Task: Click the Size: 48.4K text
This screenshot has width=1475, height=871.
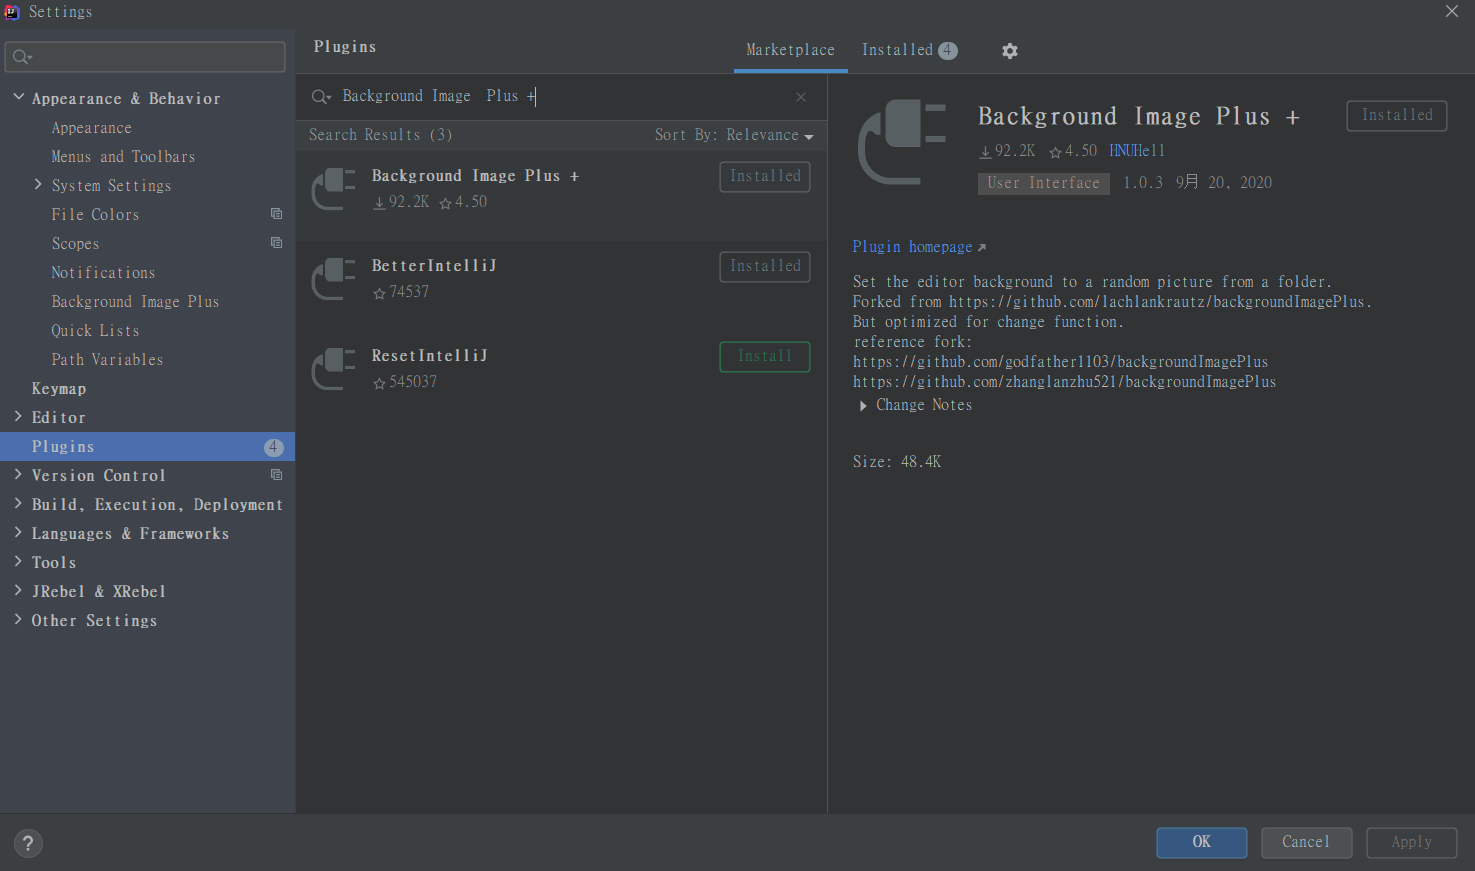Action: (897, 462)
